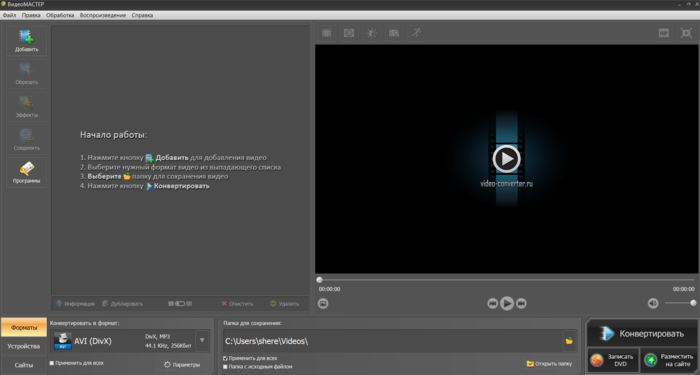
Task: Open the Программы sidebar button
Action: [x=26, y=172]
